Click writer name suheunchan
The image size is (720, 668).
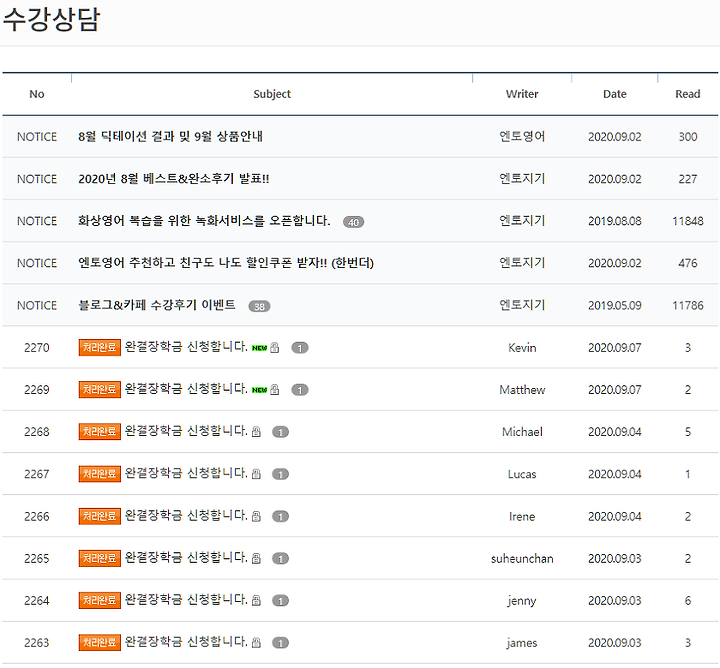coord(522,559)
